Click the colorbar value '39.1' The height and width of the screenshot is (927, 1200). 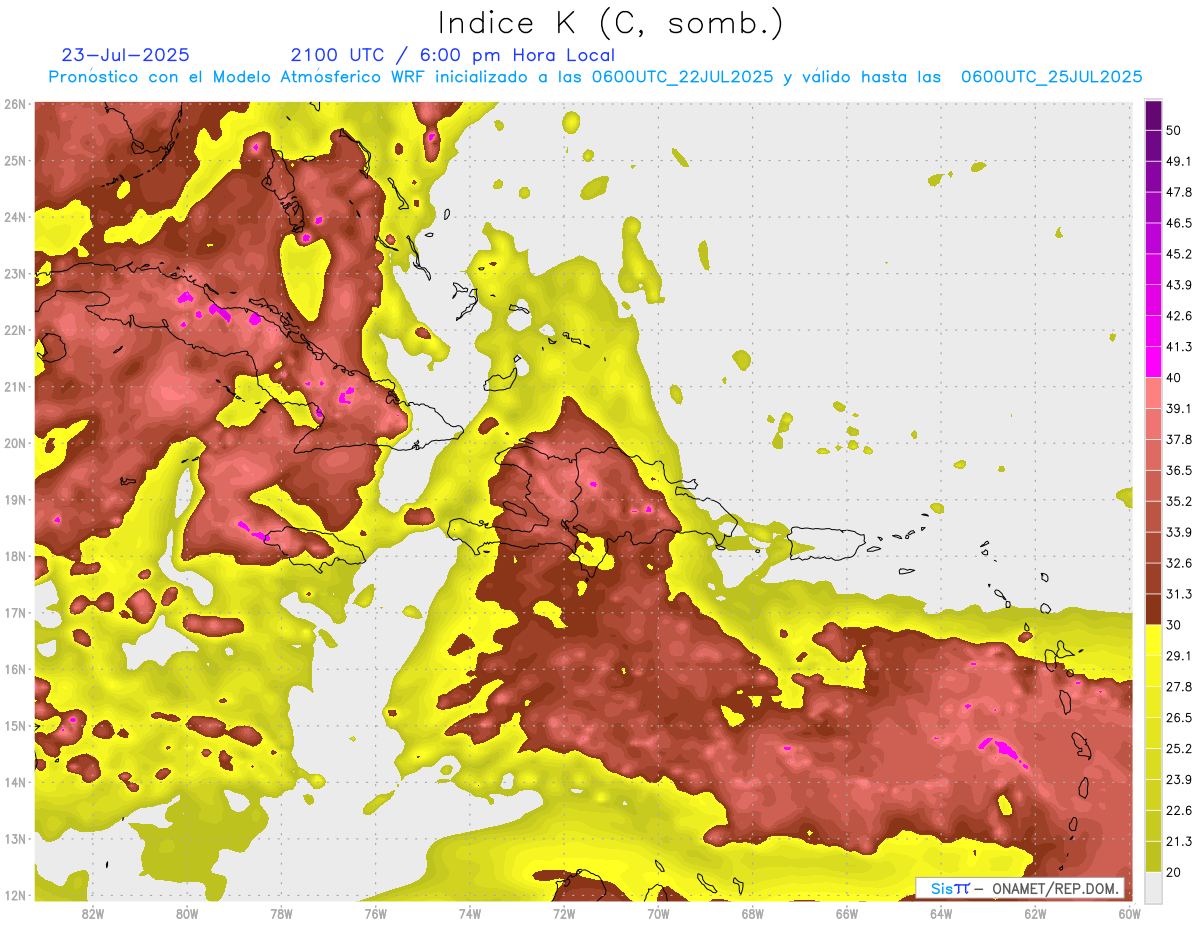click(1178, 408)
